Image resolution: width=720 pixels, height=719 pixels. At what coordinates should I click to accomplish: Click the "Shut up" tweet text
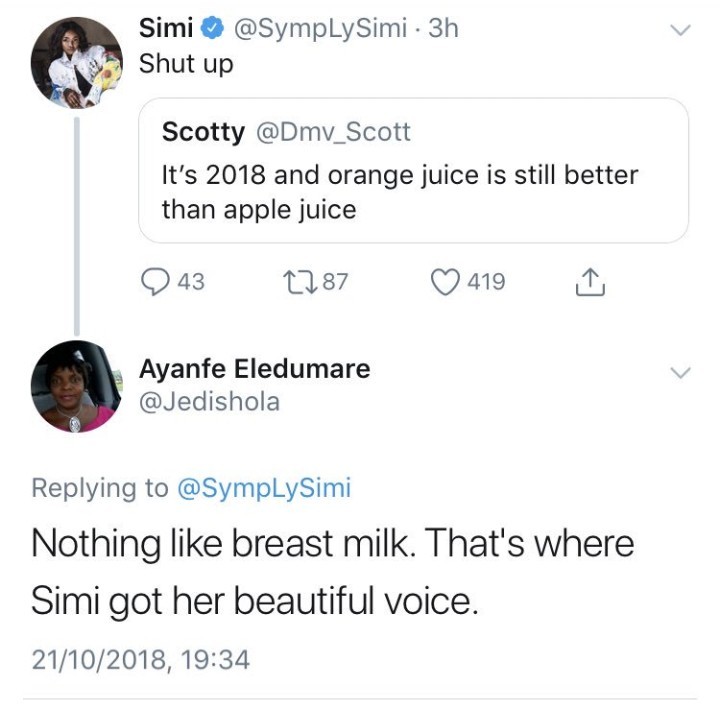pyautogui.click(x=185, y=64)
